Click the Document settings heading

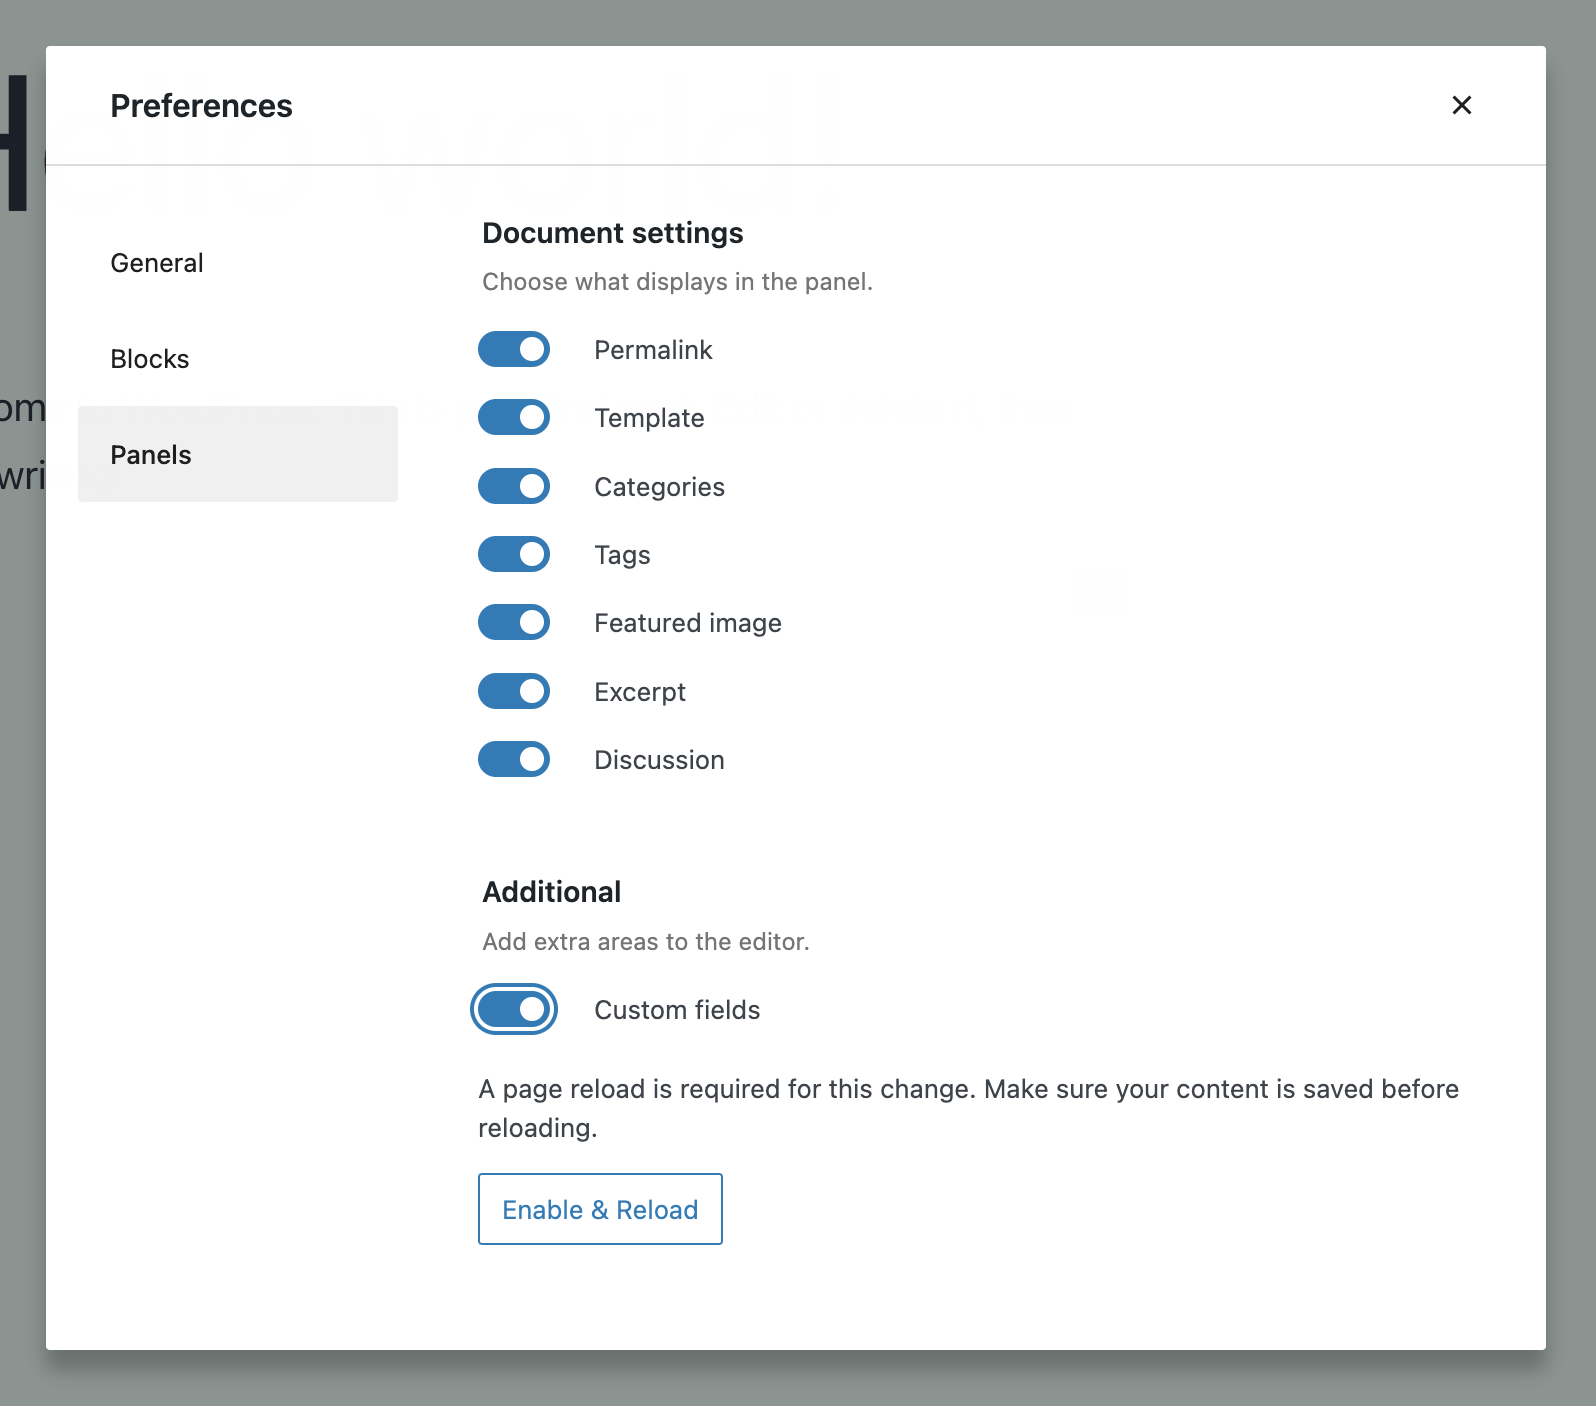tap(613, 233)
